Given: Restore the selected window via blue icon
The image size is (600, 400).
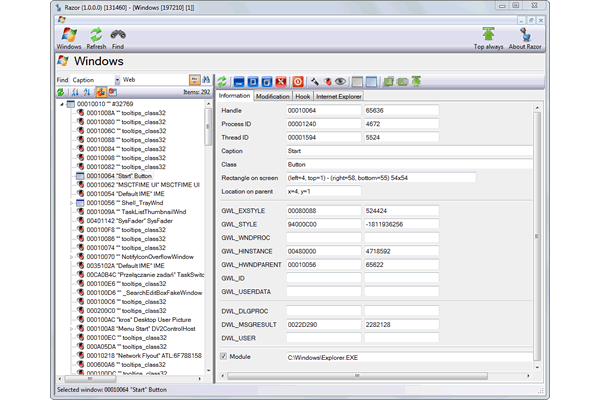Looking at the screenshot, I should (267, 82).
